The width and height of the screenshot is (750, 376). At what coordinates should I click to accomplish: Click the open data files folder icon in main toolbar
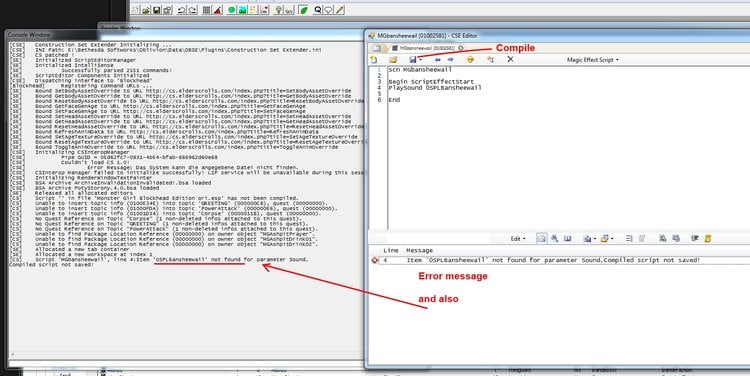(x=146, y=10)
